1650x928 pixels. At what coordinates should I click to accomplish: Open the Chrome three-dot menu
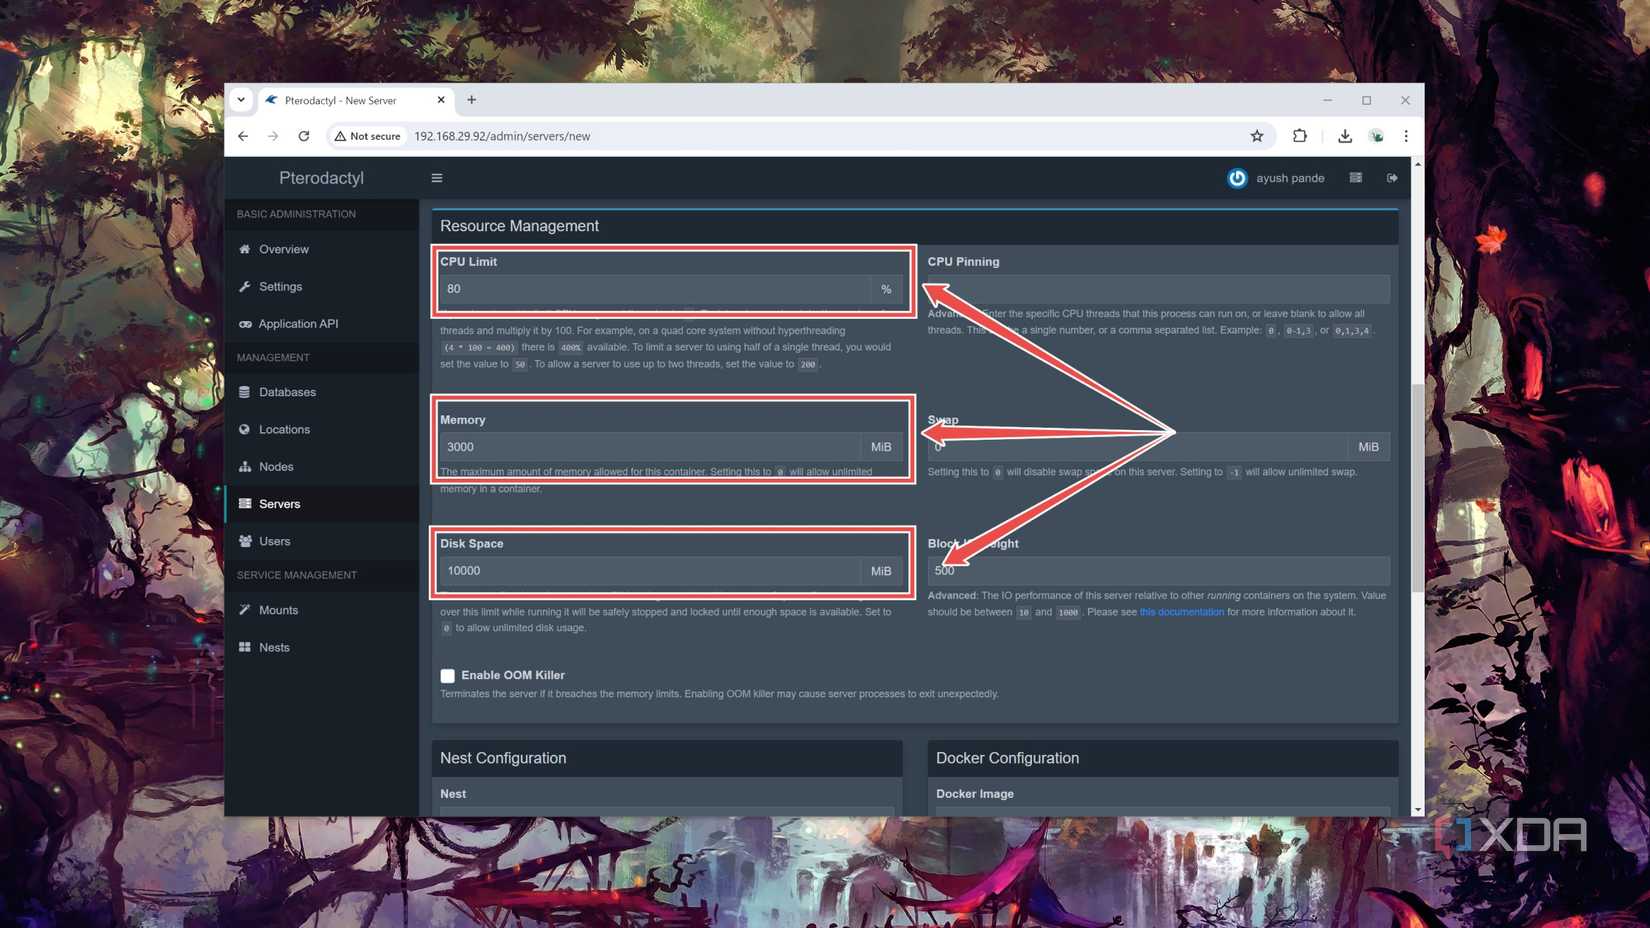click(x=1406, y=136)
